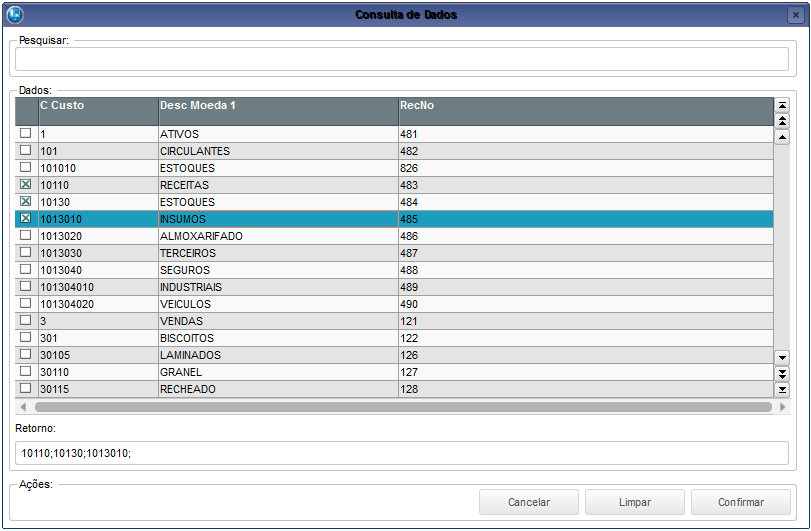This screenshot has width=811, height=531.
Task: Click the page-down double arrow icon
Action: (x=782, y=373)
